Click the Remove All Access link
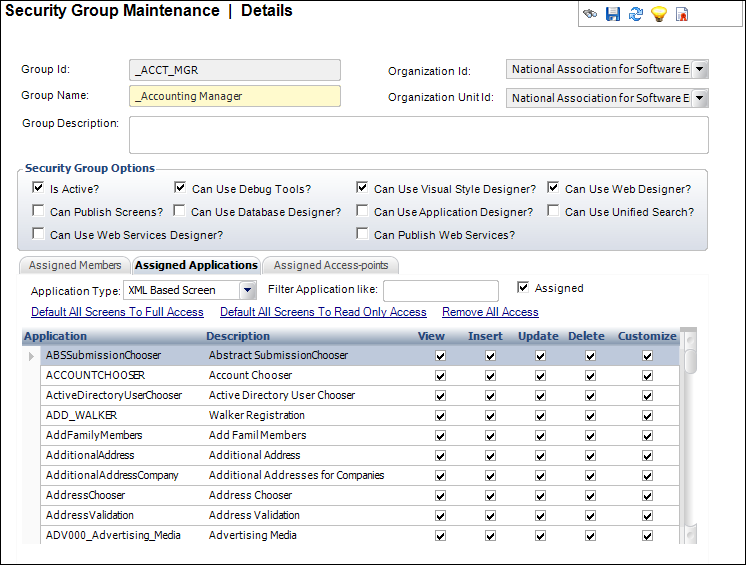 click(490, 312)
